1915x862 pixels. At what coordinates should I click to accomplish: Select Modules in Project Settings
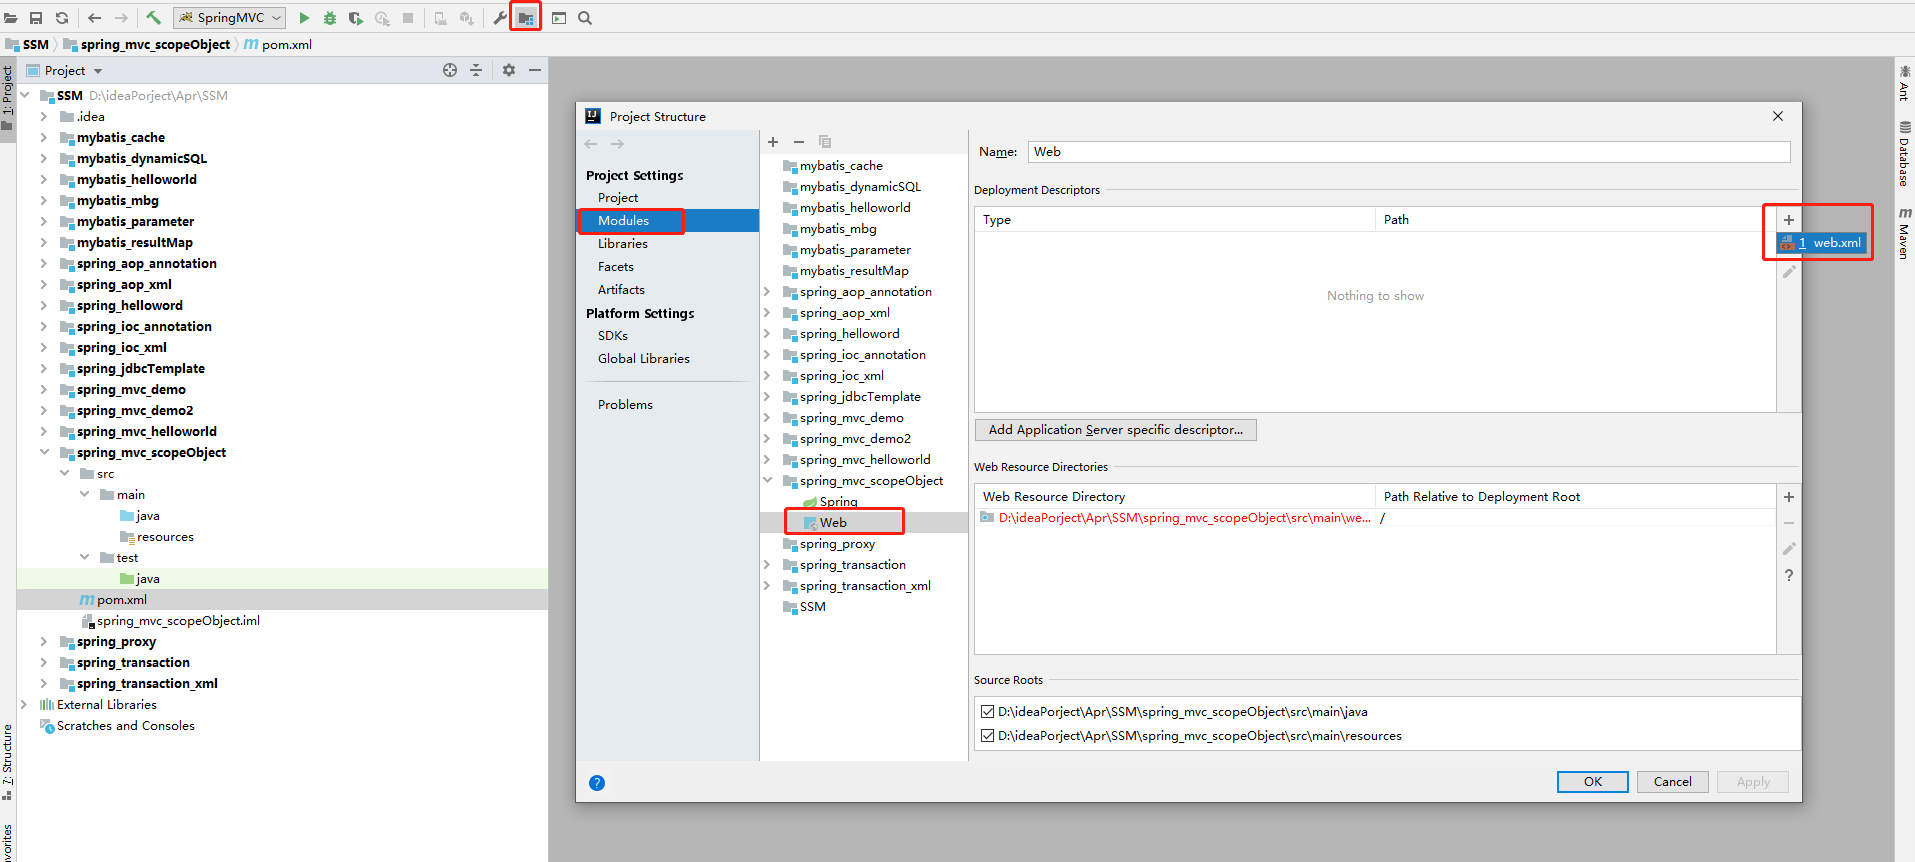click(624, 221)
